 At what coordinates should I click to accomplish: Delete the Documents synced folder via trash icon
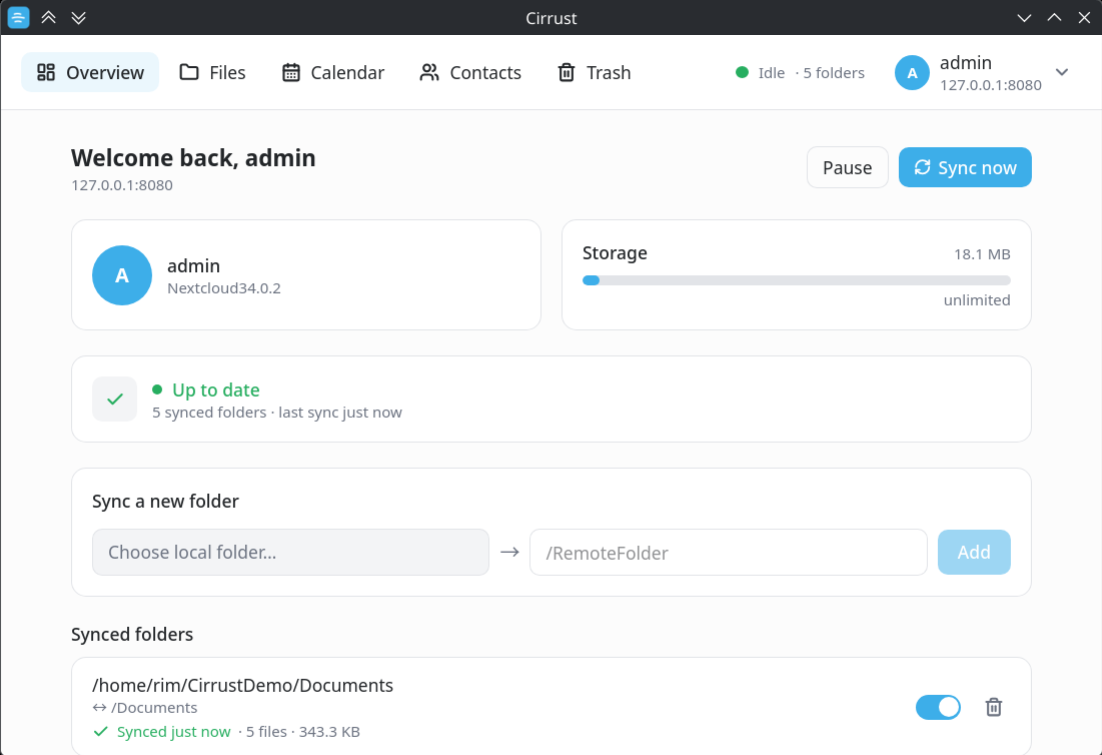click(993, 707)
